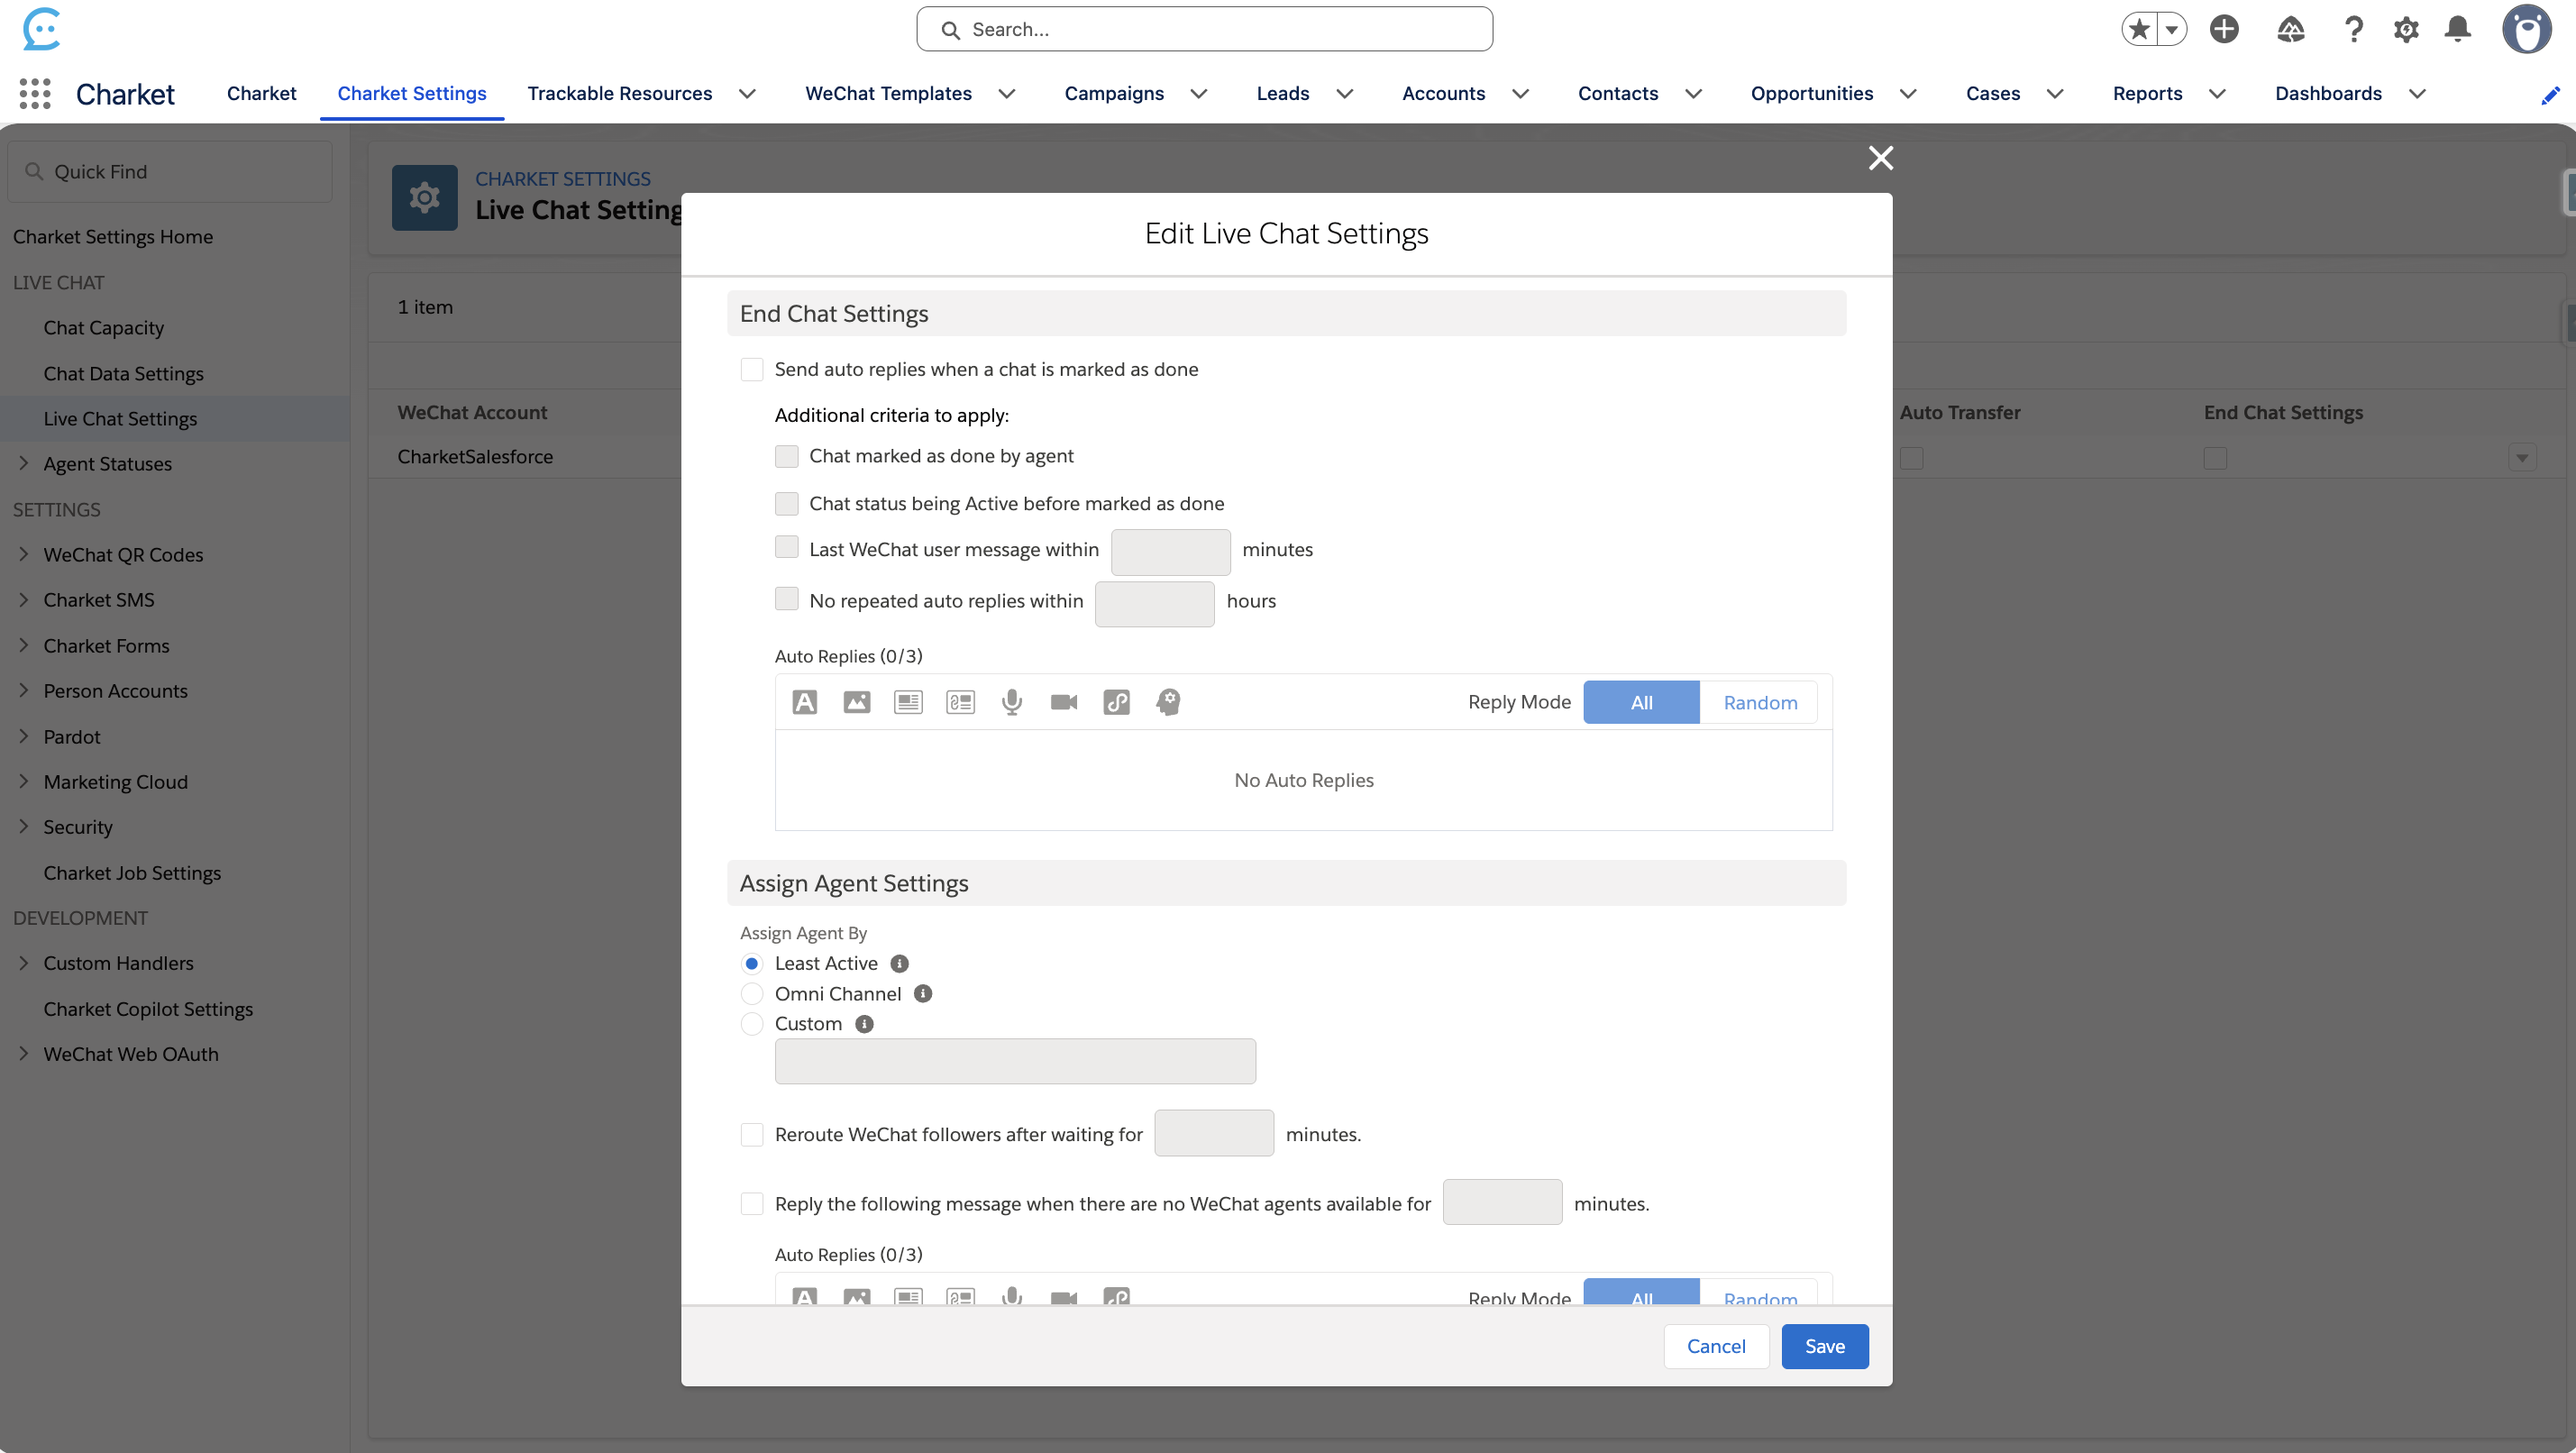Set End Chat Reply Mode to Random
Image resolution: width=2576 pixels, height=1453 pixels.
1760,702
